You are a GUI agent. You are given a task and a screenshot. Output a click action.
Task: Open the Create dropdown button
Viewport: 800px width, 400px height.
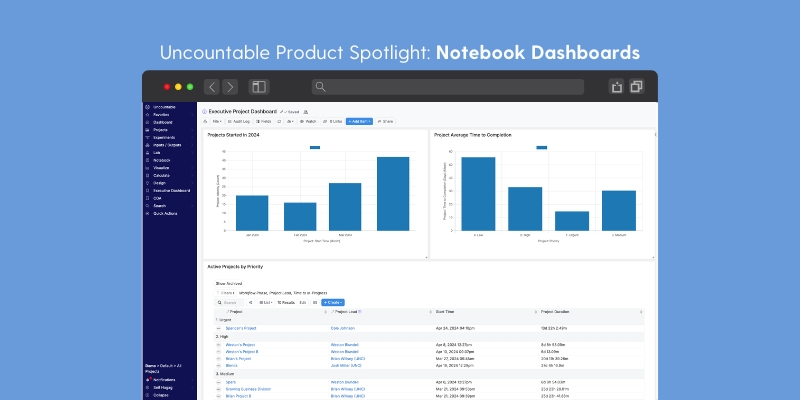(x=333, y=303)
